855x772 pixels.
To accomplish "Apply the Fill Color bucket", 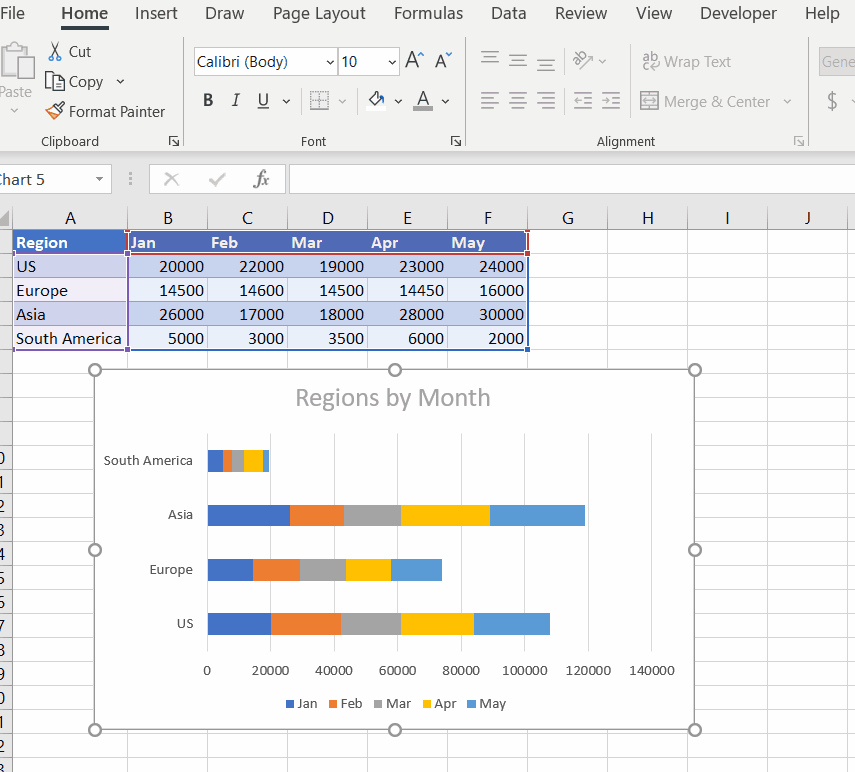I will click(376, 100).
